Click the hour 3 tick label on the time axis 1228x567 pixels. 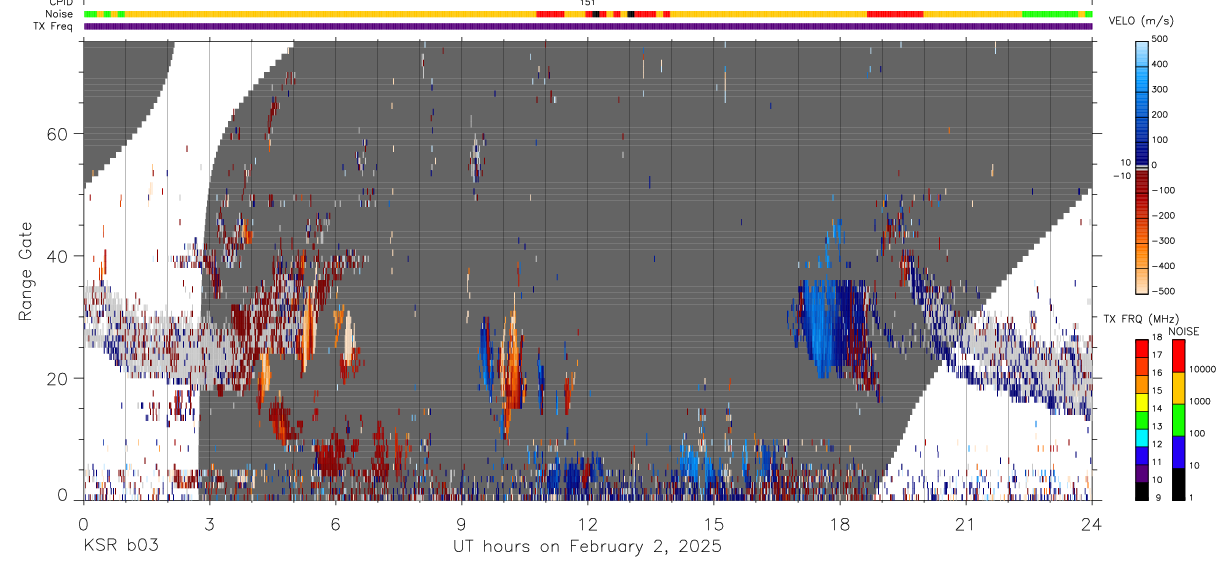pyautogui.click(x=209, y=524)
